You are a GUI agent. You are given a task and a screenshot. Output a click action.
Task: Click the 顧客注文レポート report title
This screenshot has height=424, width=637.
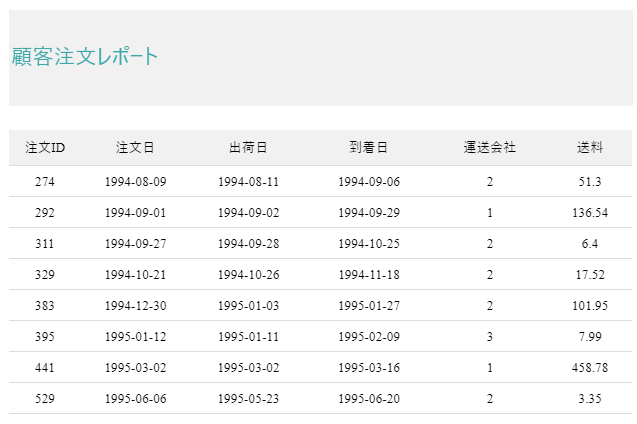[x=85, y=57]
